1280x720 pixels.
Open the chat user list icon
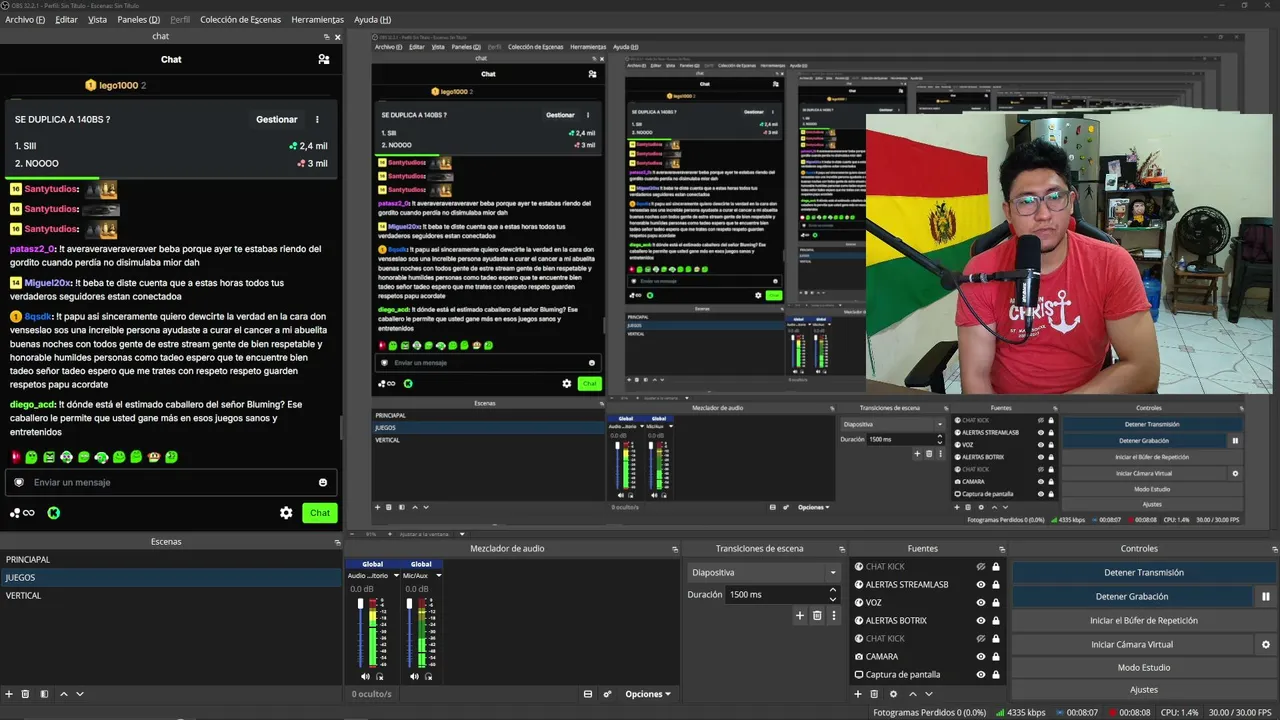pyautogui.click(x=324, y=59)
